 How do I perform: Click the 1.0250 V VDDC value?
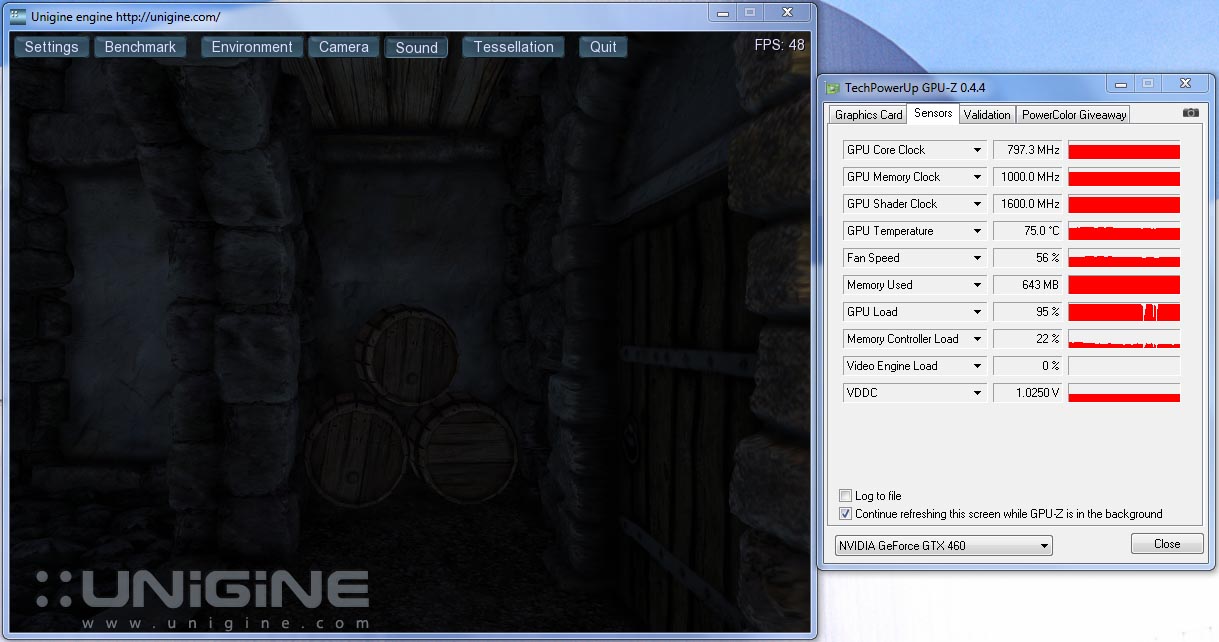1027,393
